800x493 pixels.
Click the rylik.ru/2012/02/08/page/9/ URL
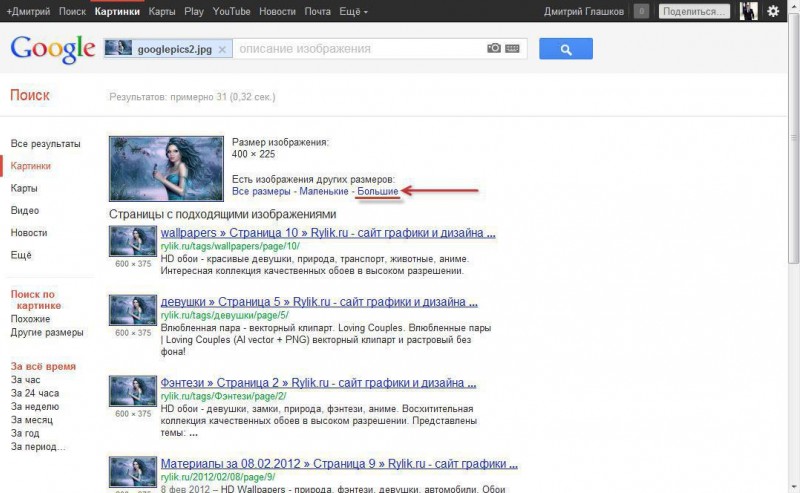tap(218, 477)
